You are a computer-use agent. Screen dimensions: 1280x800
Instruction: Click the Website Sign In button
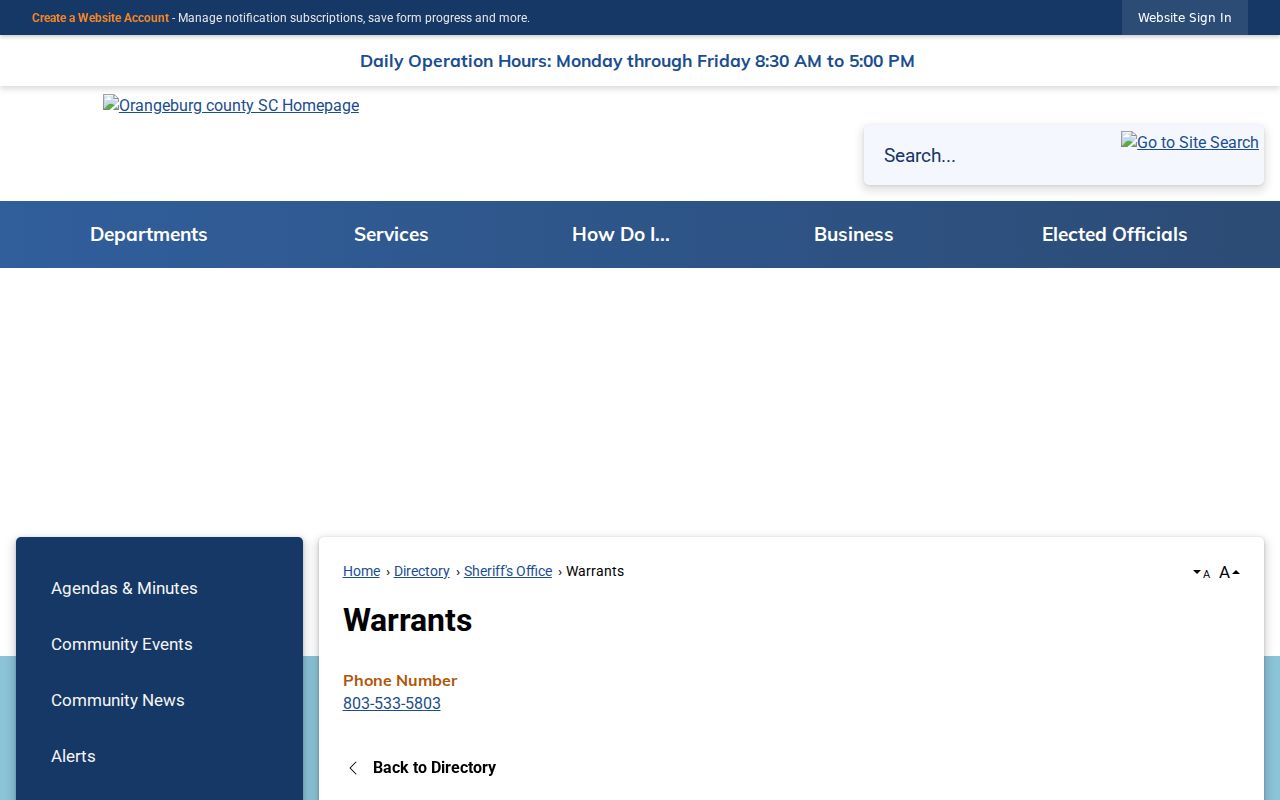point(1185,18)
